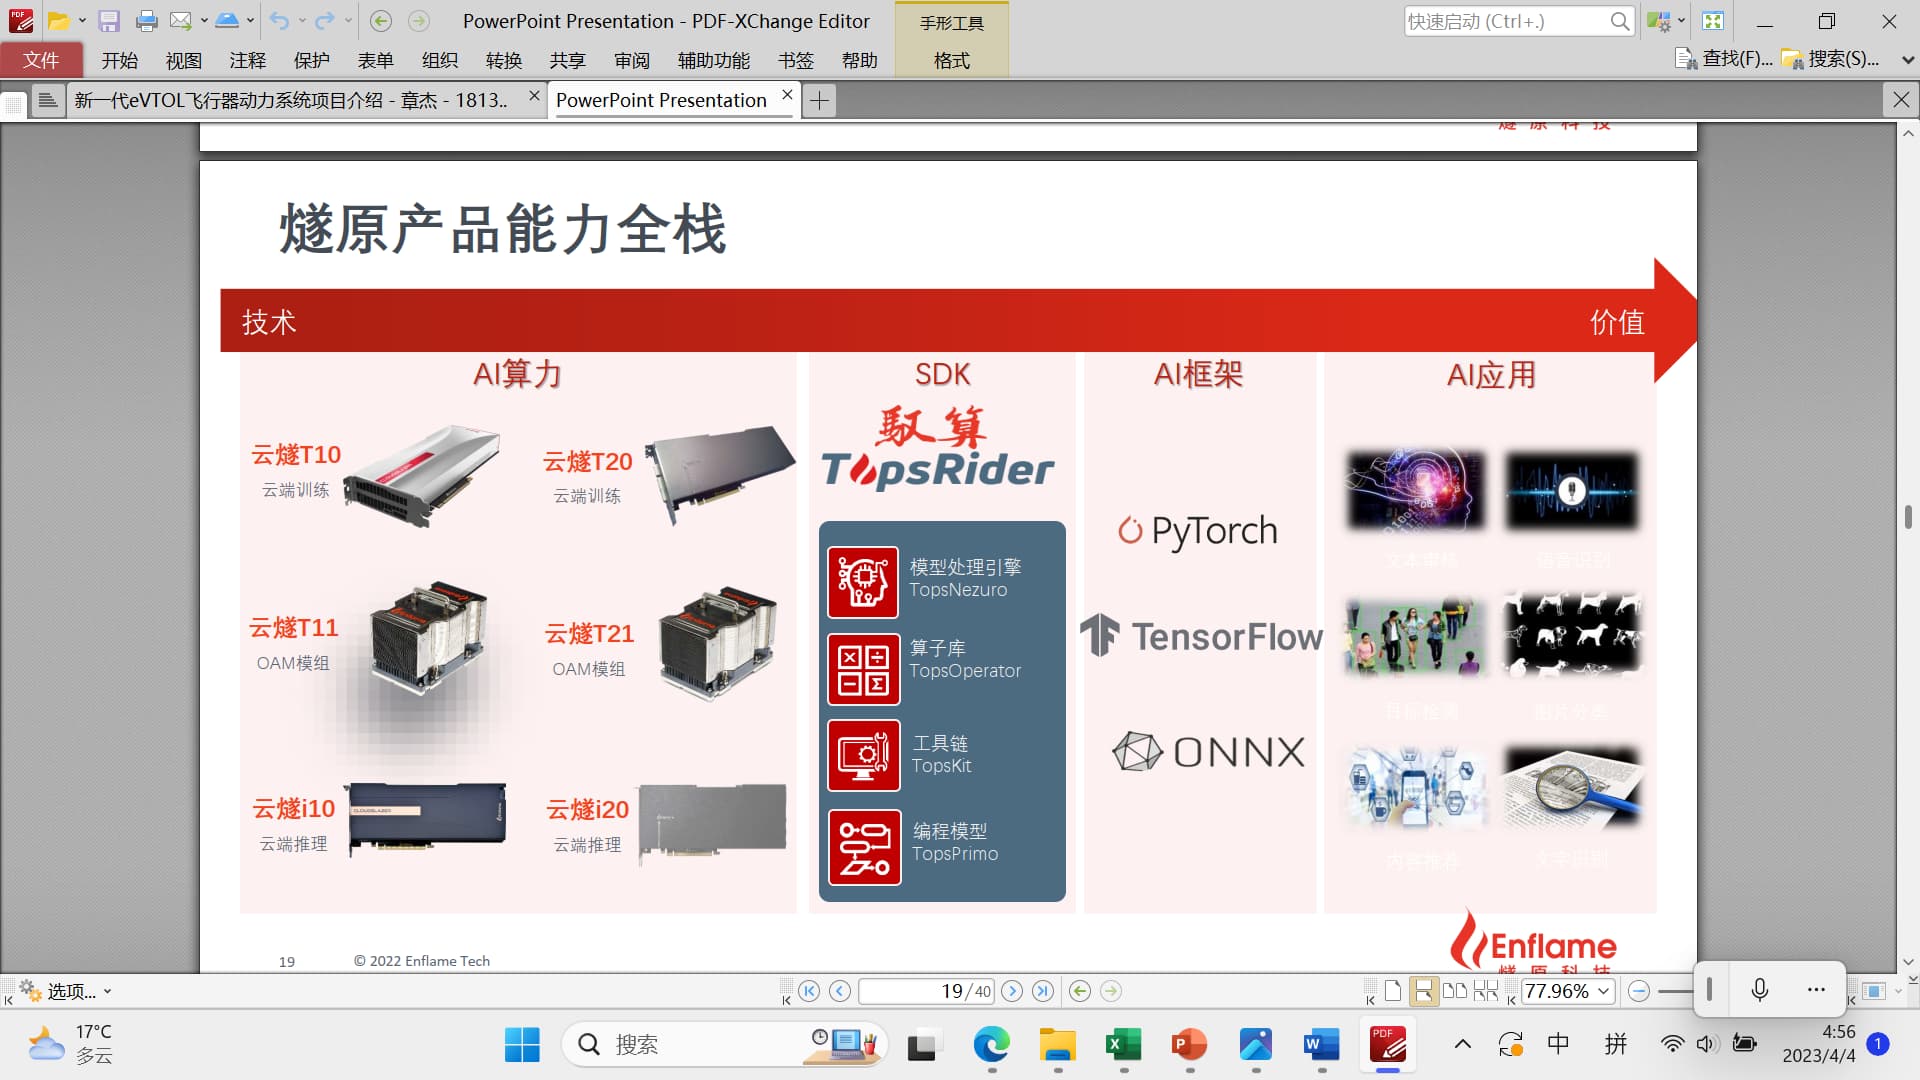The height and width of the screenshot is (1080, 1920).
Task: Open a new tab with the plus button
Action: 819,100
